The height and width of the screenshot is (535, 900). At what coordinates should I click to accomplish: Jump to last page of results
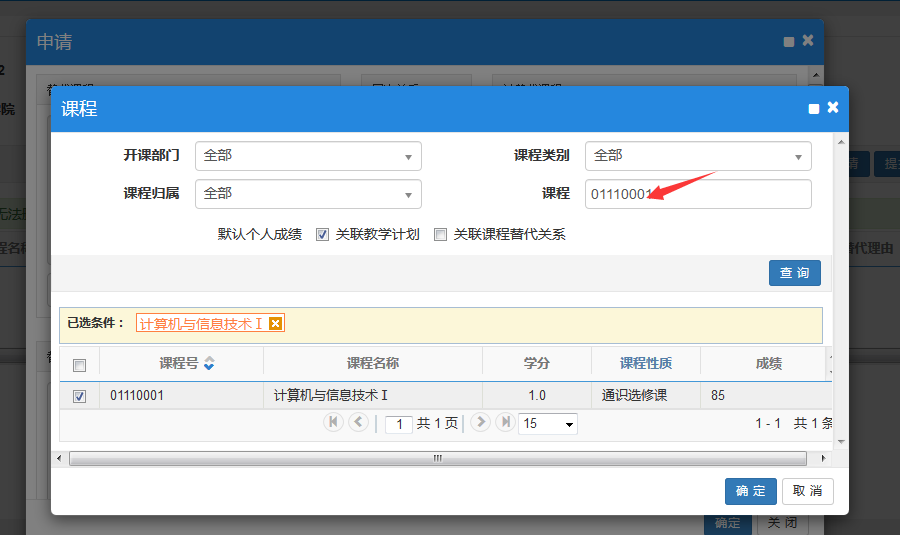505,422
